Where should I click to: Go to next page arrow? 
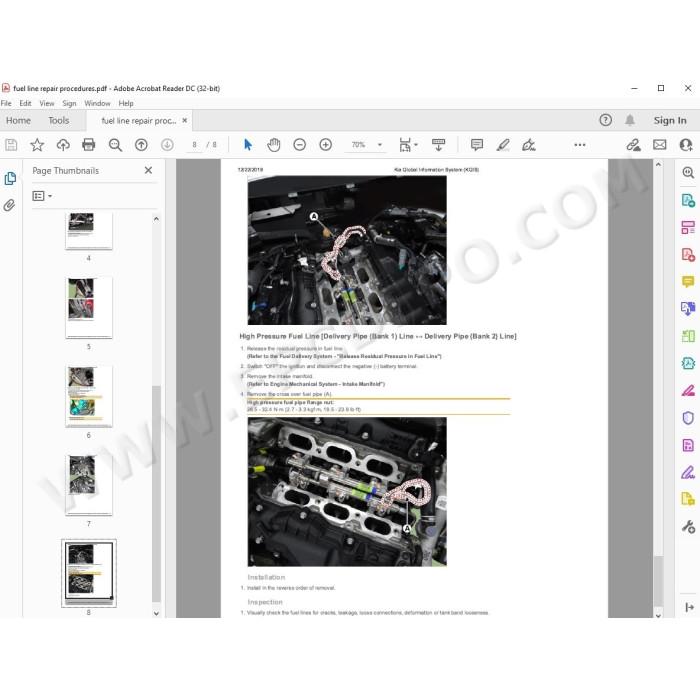167,145
